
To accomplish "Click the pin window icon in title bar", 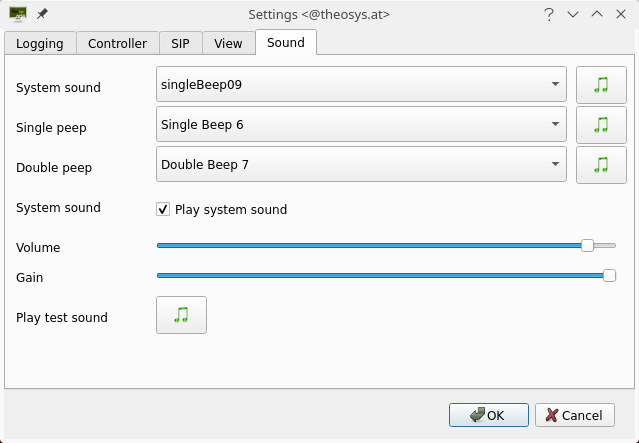I will pos(42,14).
